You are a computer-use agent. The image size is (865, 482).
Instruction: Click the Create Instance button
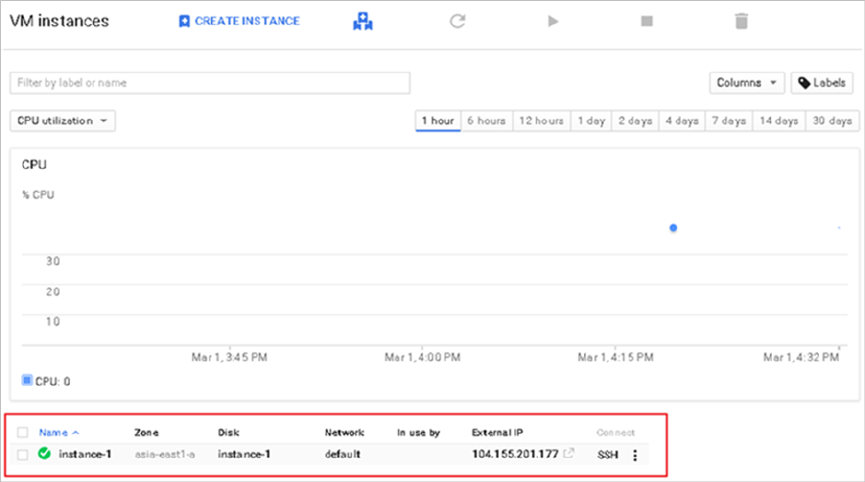[x=239, y=20]
